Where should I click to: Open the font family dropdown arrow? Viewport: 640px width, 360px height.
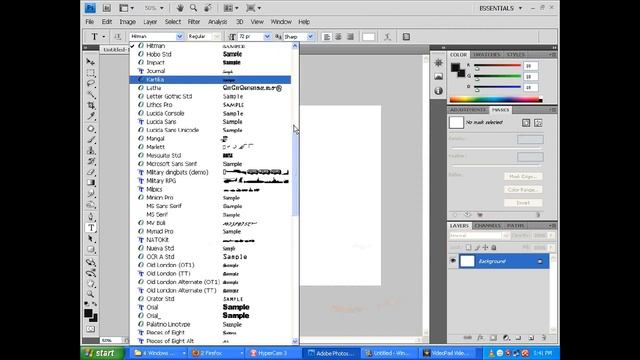click(x=179, y=36)
